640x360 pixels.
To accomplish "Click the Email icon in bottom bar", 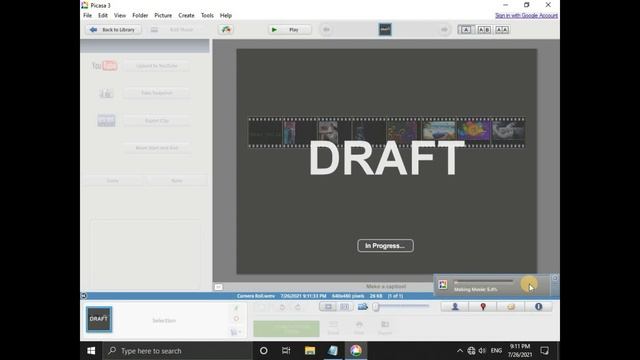I will click(x=333, y=328).
